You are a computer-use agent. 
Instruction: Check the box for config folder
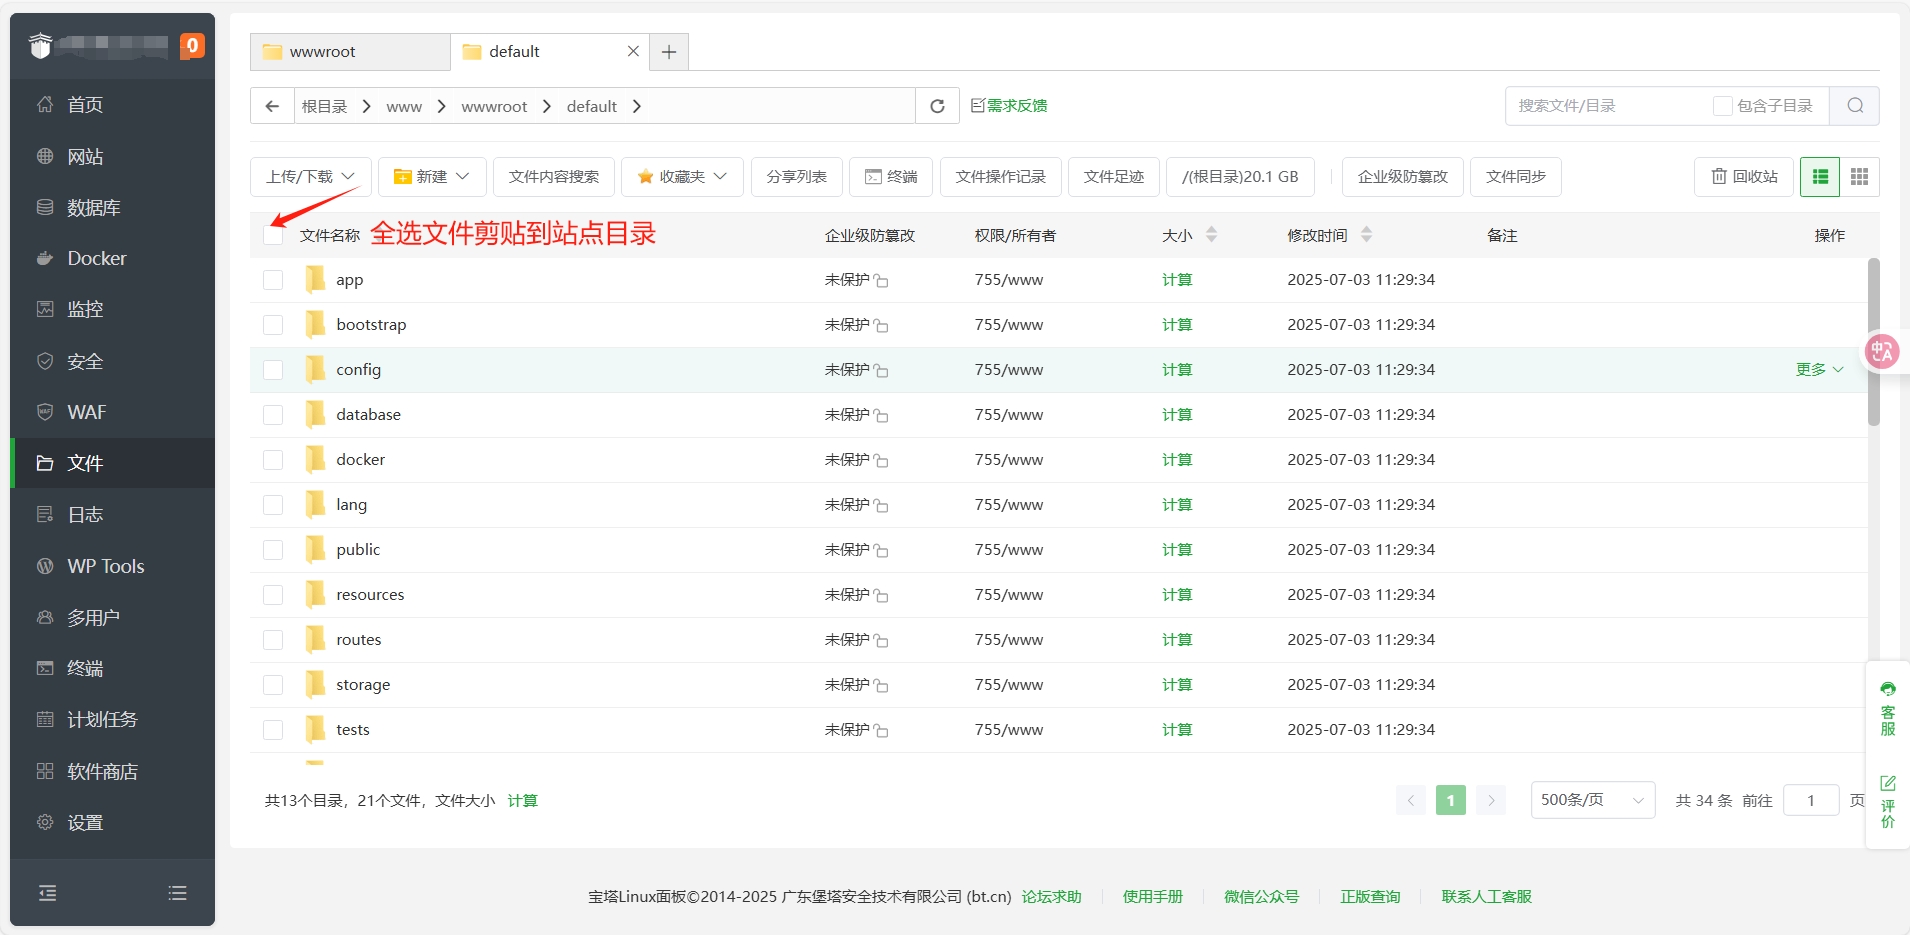click(273, 370)
